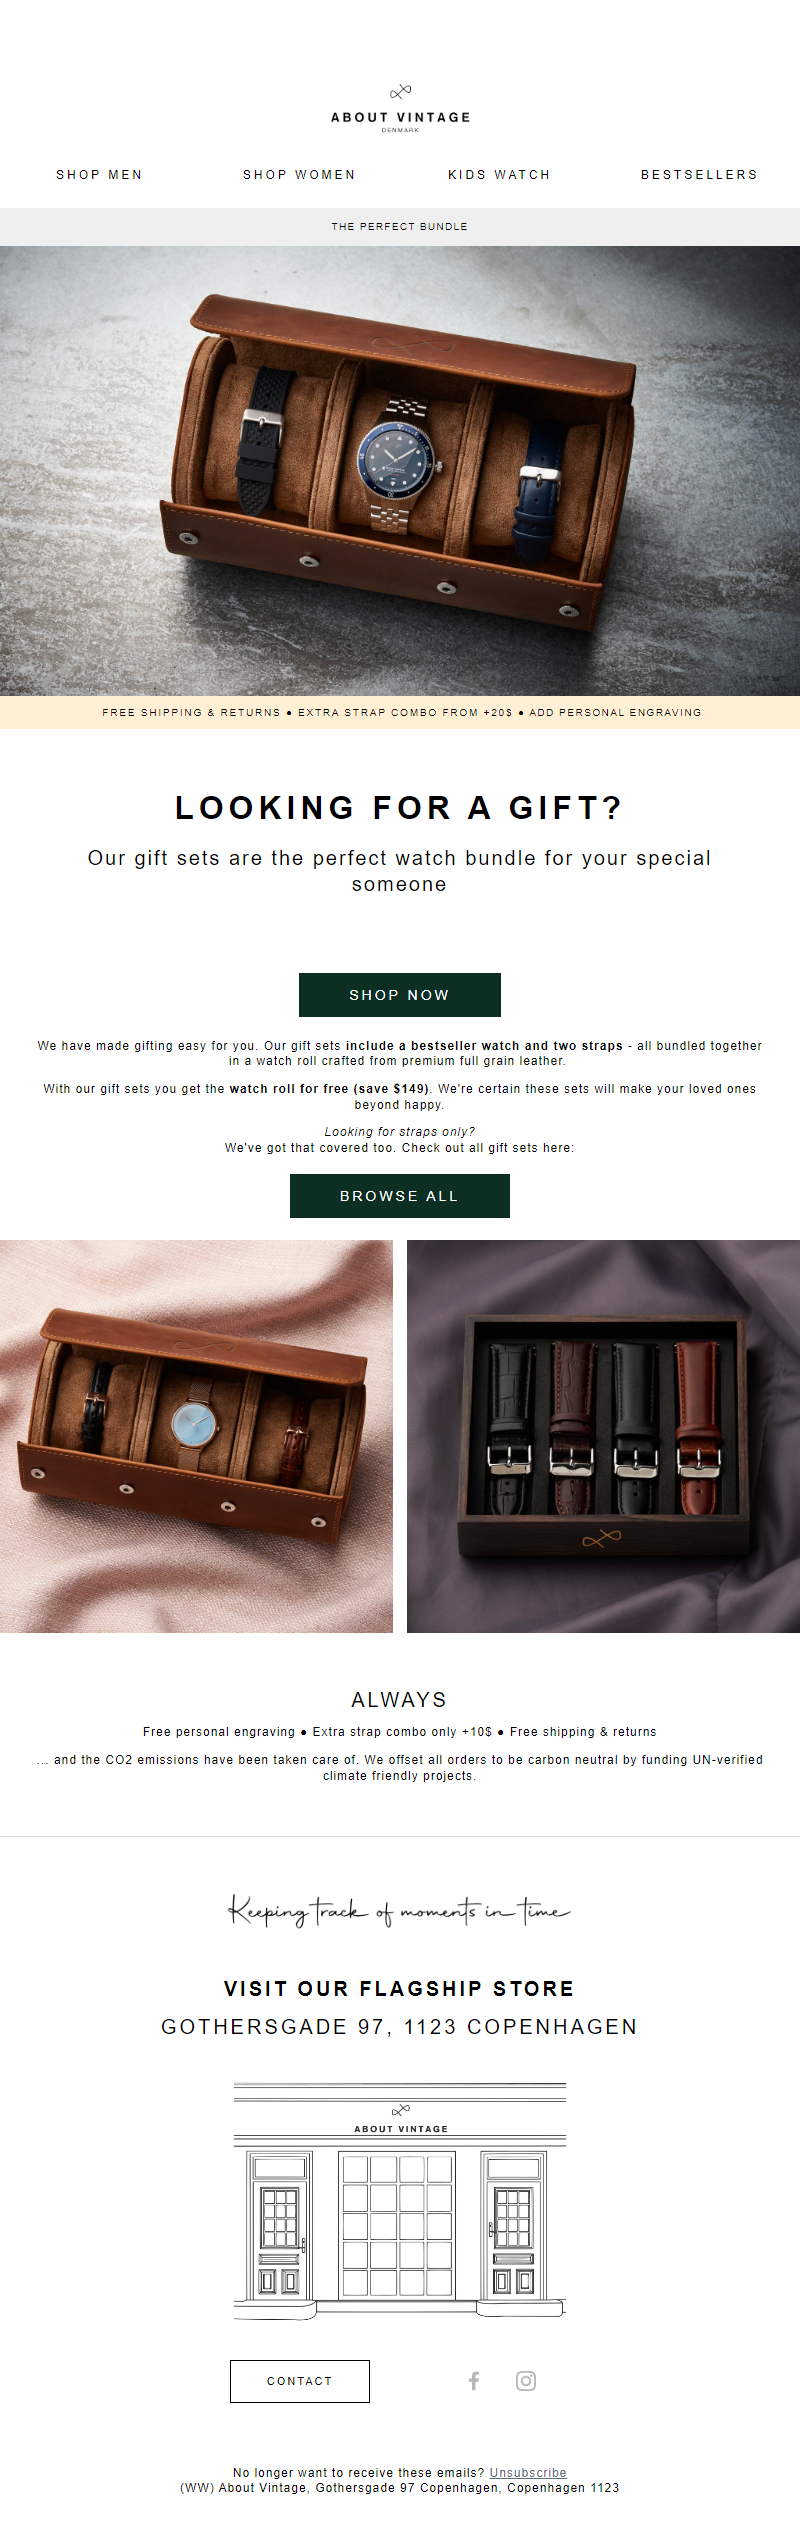Click the Browse All button
Screen dimensions: 800x2544
pos(400,1196)
